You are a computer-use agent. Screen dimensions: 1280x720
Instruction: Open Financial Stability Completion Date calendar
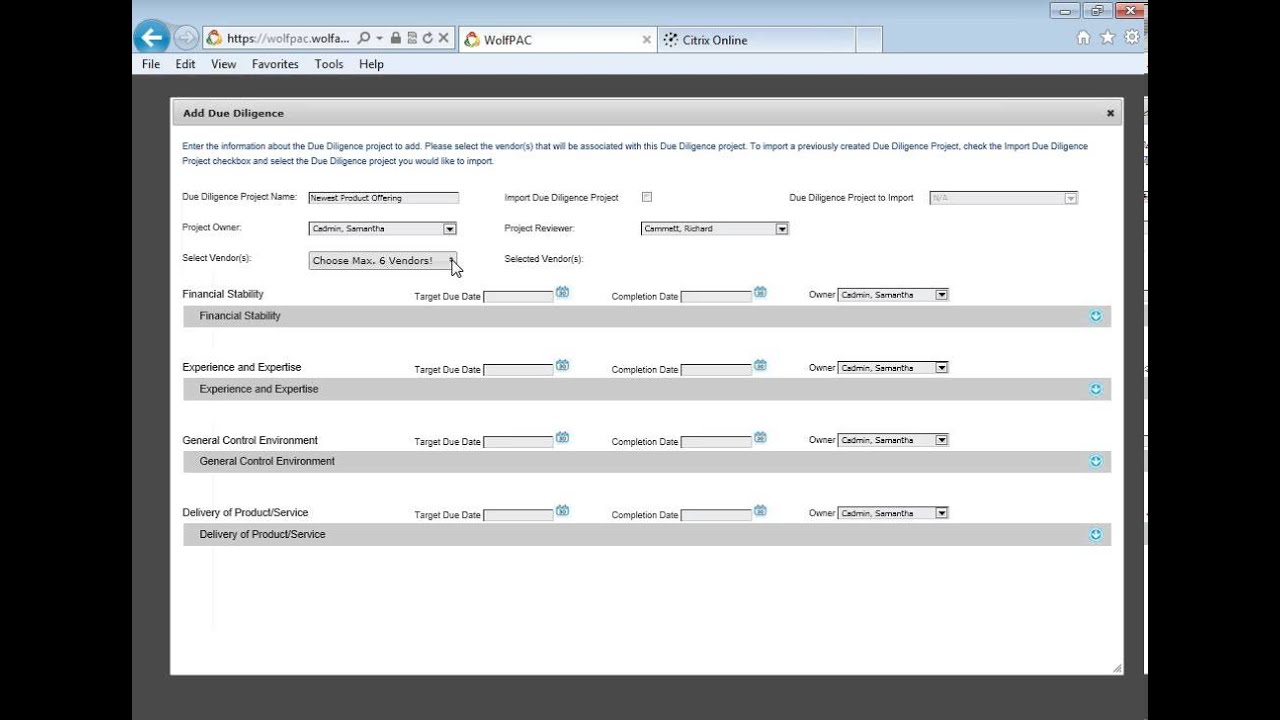coord(760,292)
